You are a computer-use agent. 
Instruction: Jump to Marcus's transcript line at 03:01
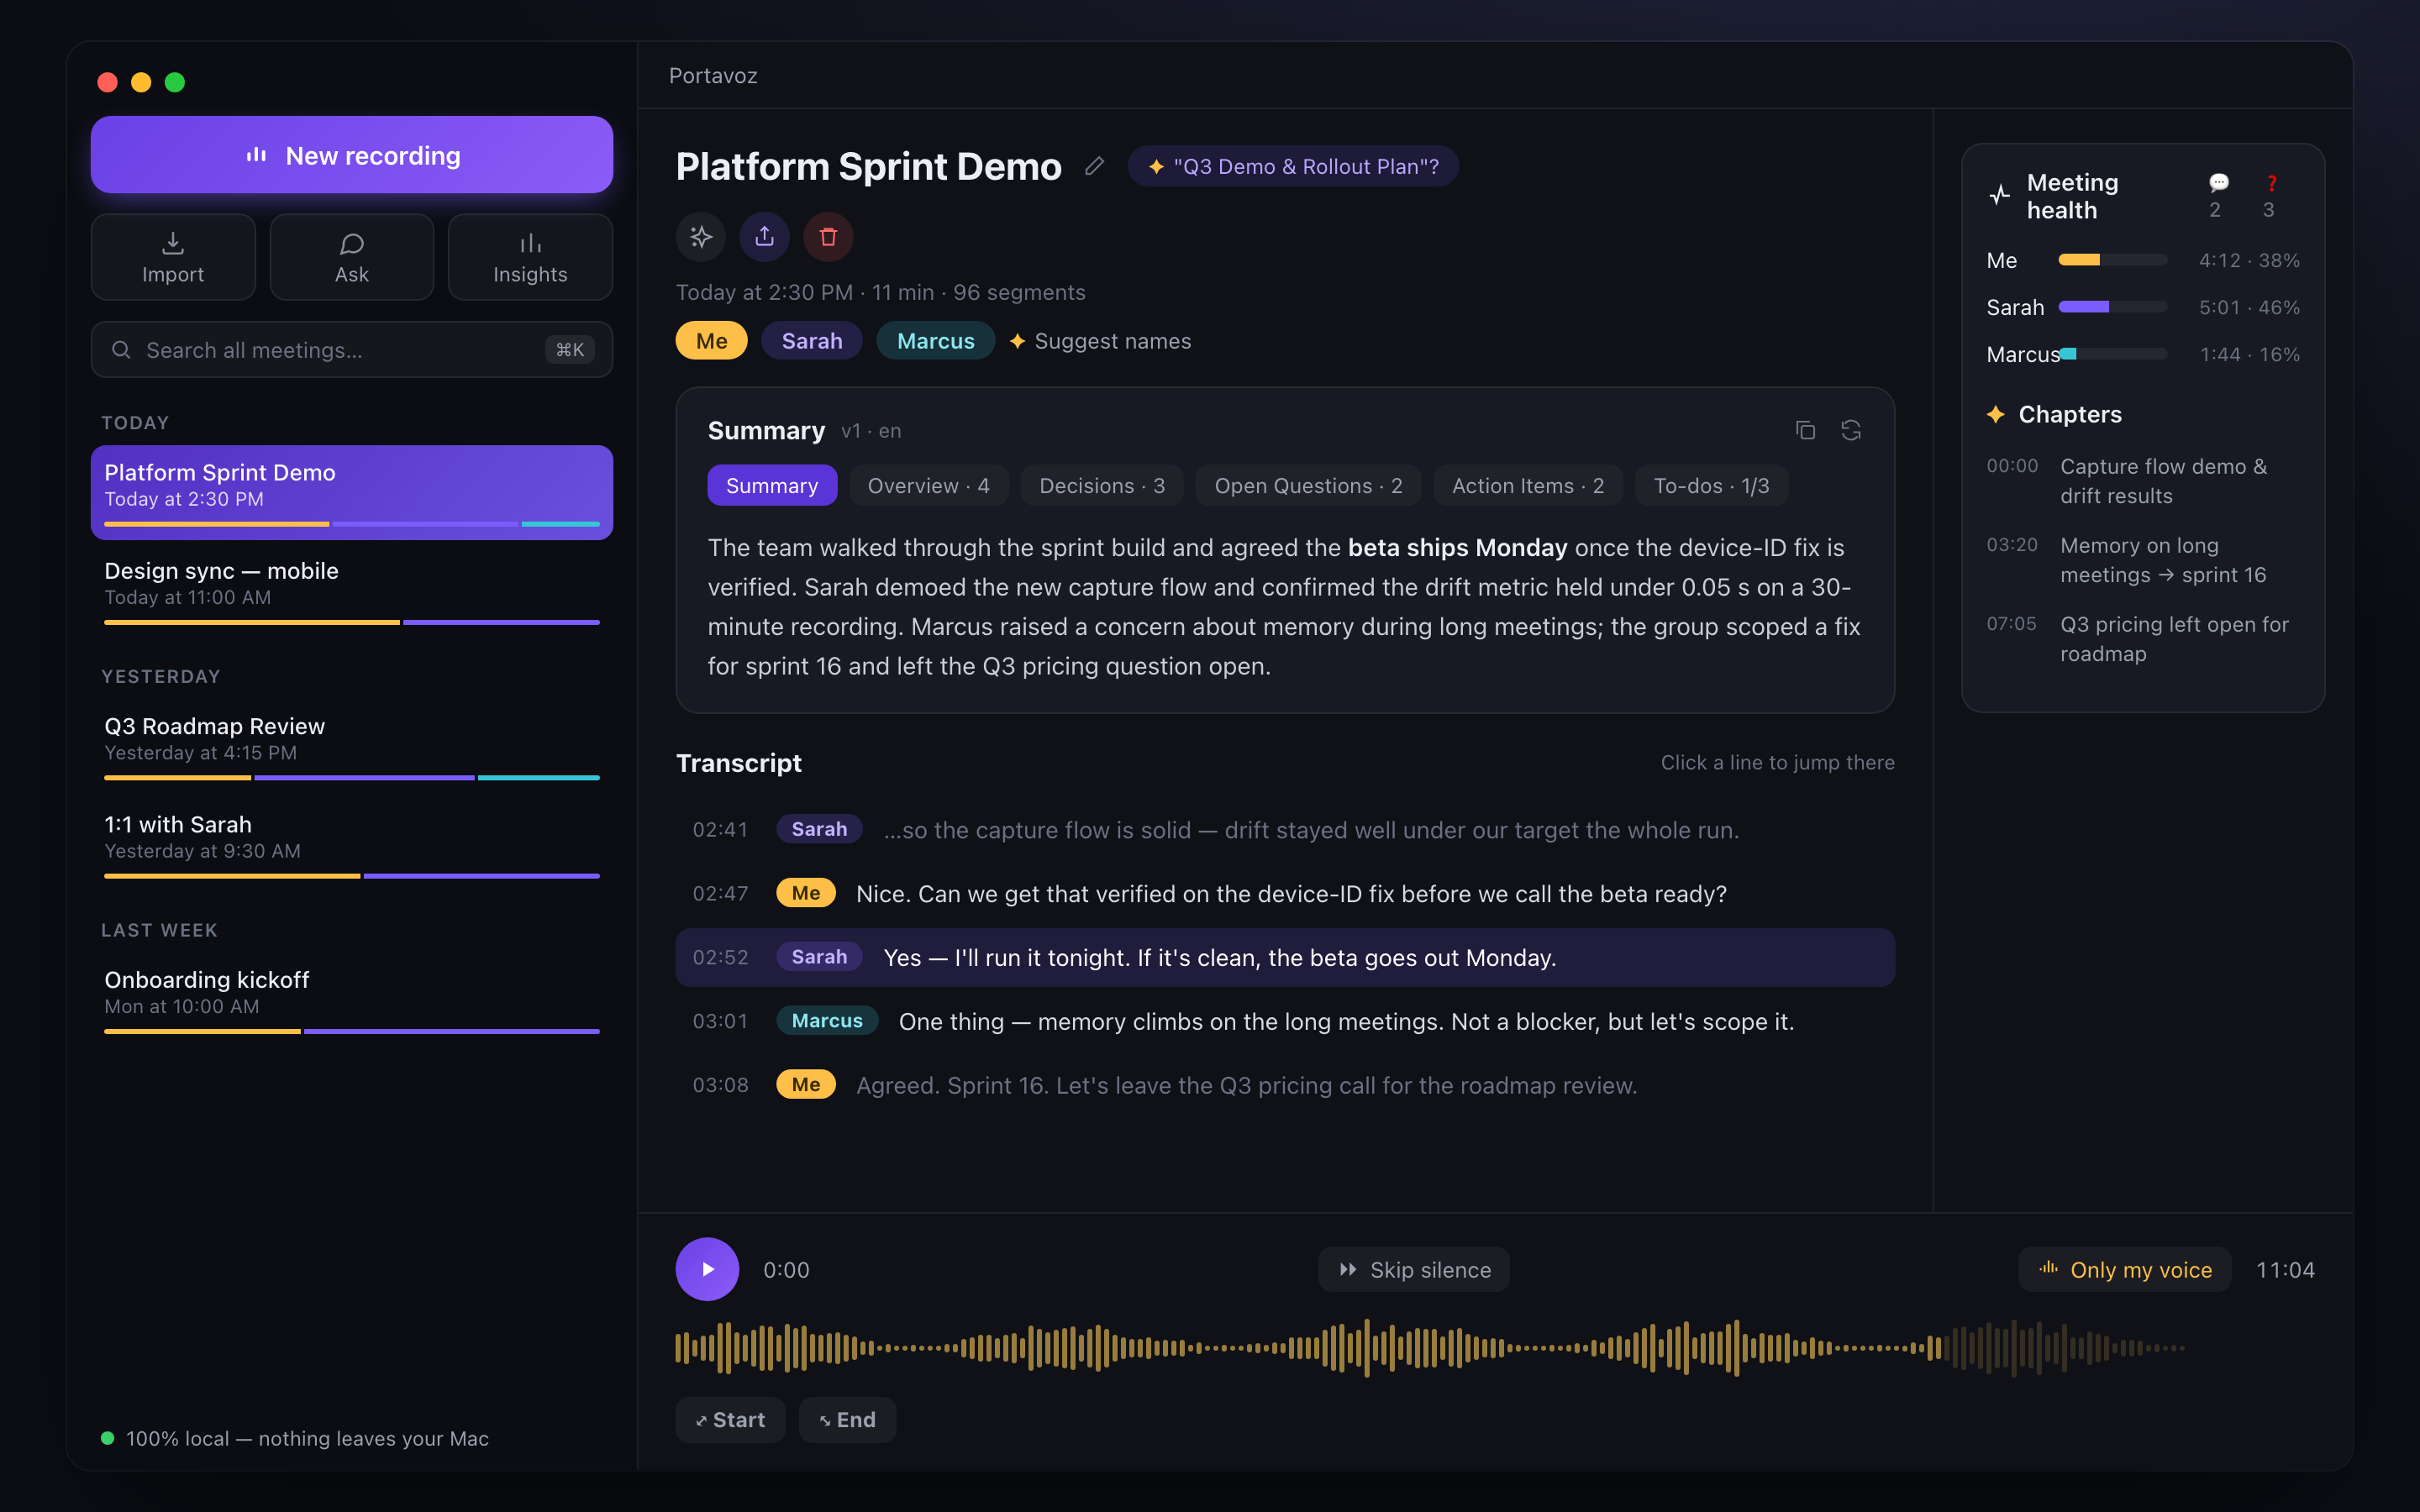[x=1285, y=1021]
